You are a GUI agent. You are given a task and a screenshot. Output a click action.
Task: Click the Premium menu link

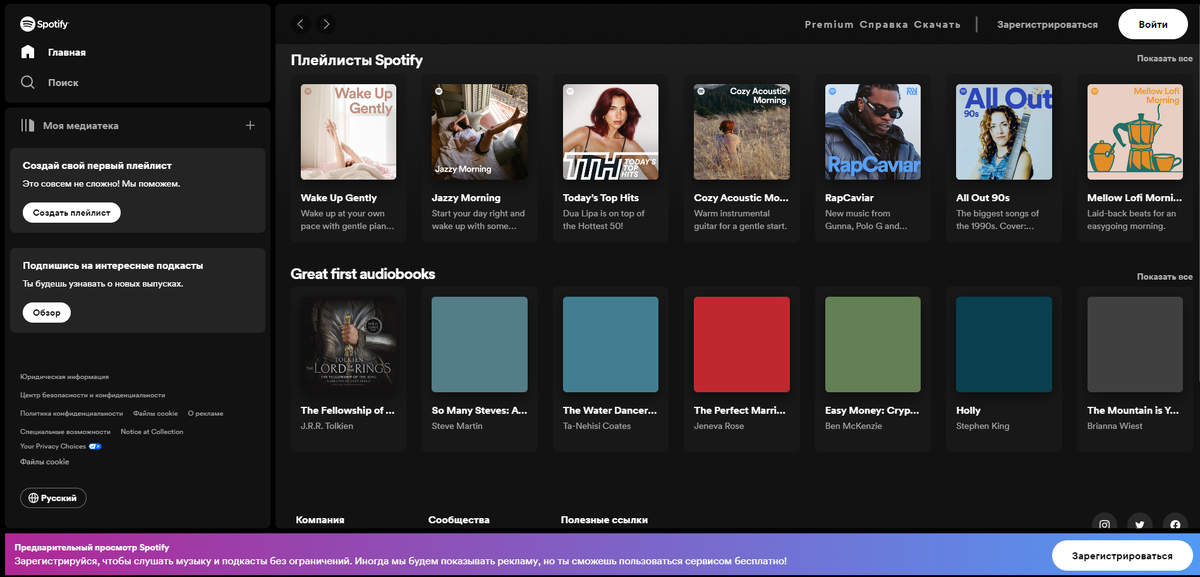829,24
